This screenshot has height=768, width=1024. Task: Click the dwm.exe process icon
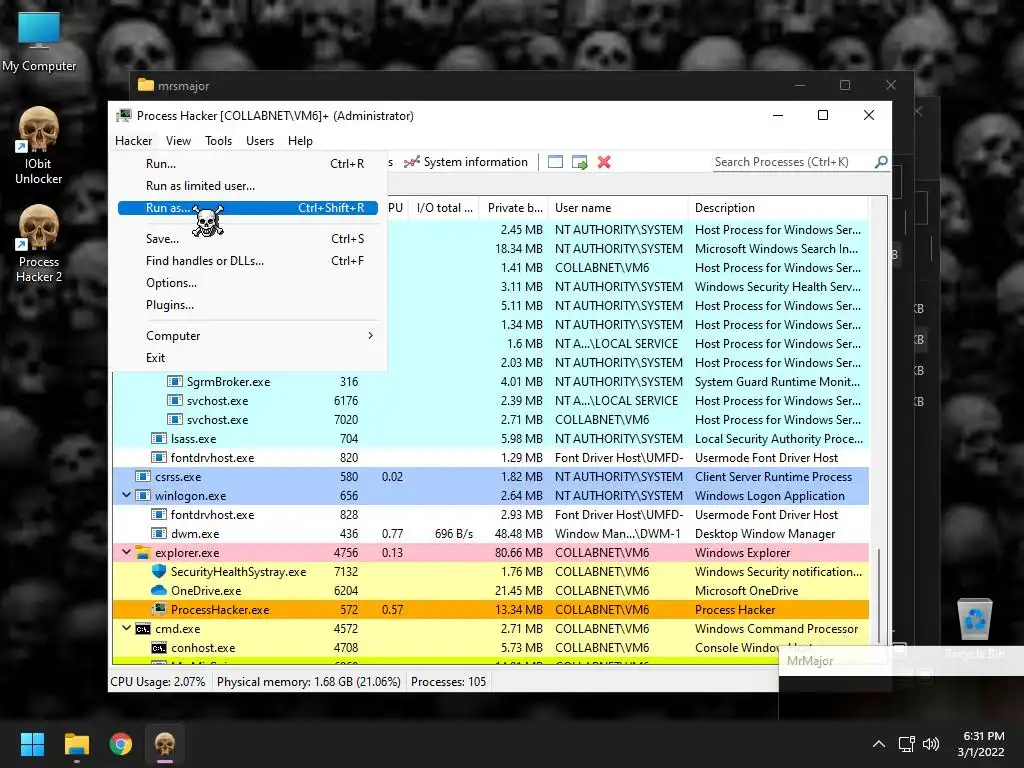[159, 534]
